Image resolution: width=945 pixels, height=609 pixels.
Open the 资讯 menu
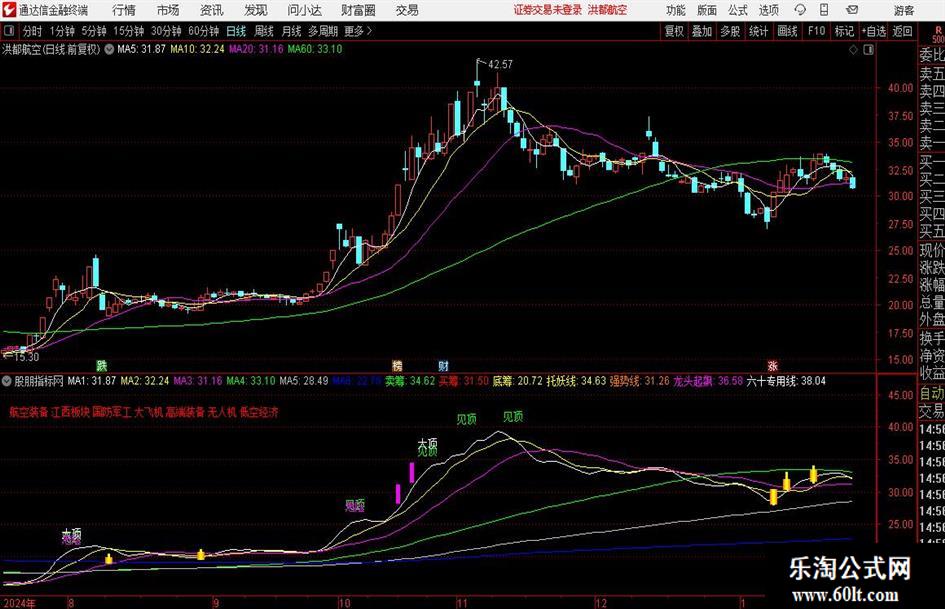212,10
